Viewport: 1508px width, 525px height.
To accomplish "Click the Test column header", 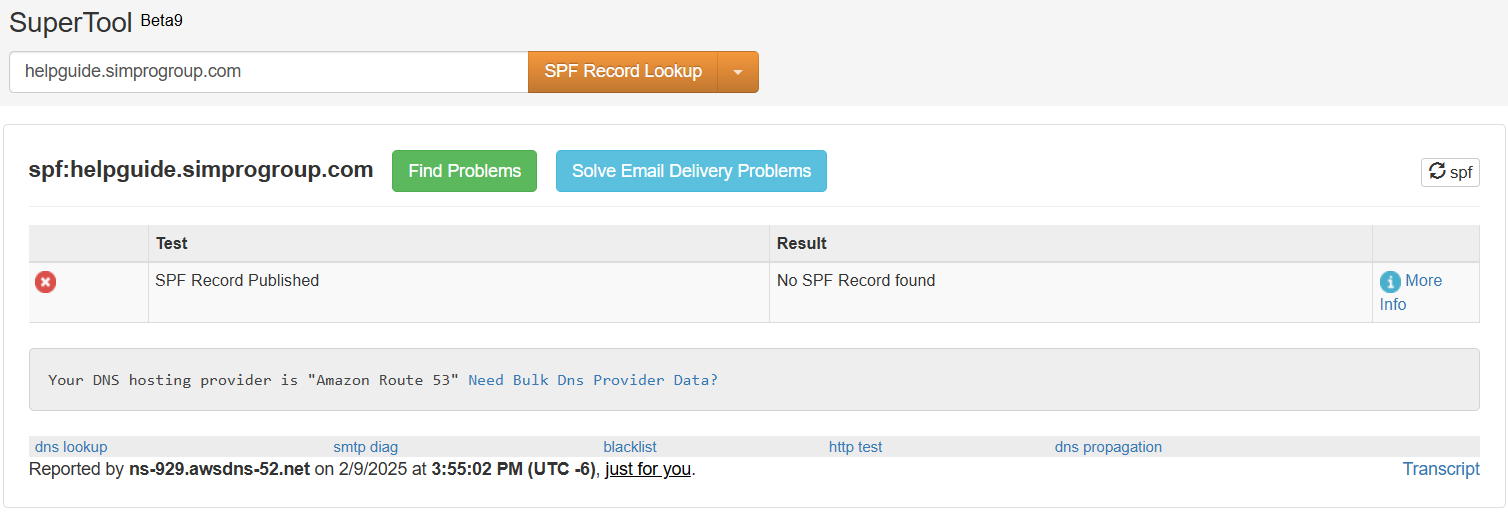I will [x=171, y=243].
